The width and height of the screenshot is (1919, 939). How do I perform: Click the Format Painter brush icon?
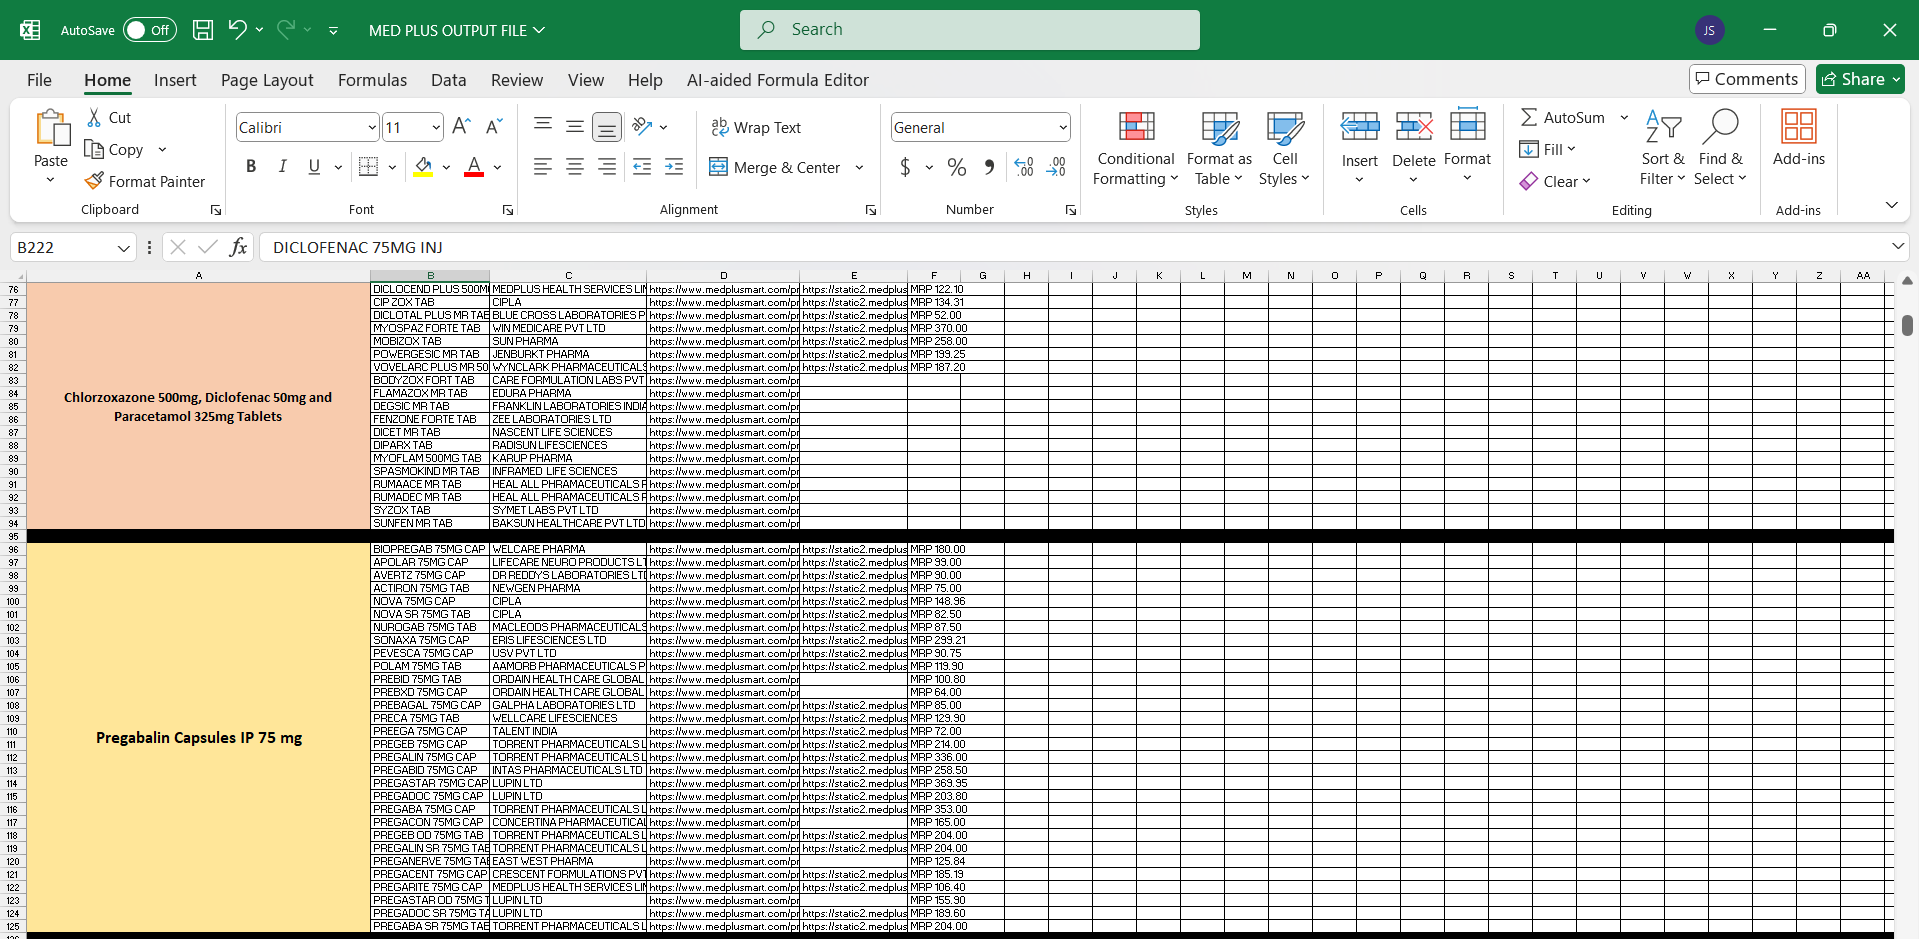[94, 181]
